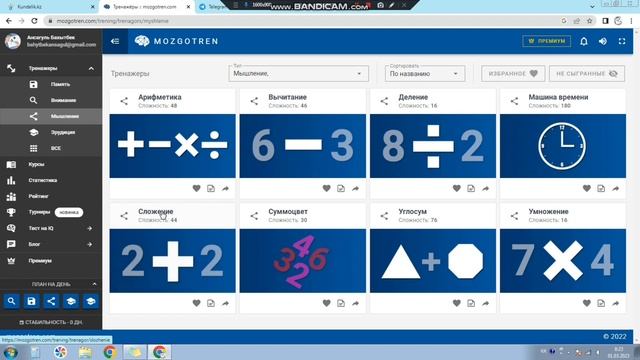The height and width of the screenshot is (360, 640).
Task: Add Арифметика to favorites with the heart icon
Action: tap(196, 188)
